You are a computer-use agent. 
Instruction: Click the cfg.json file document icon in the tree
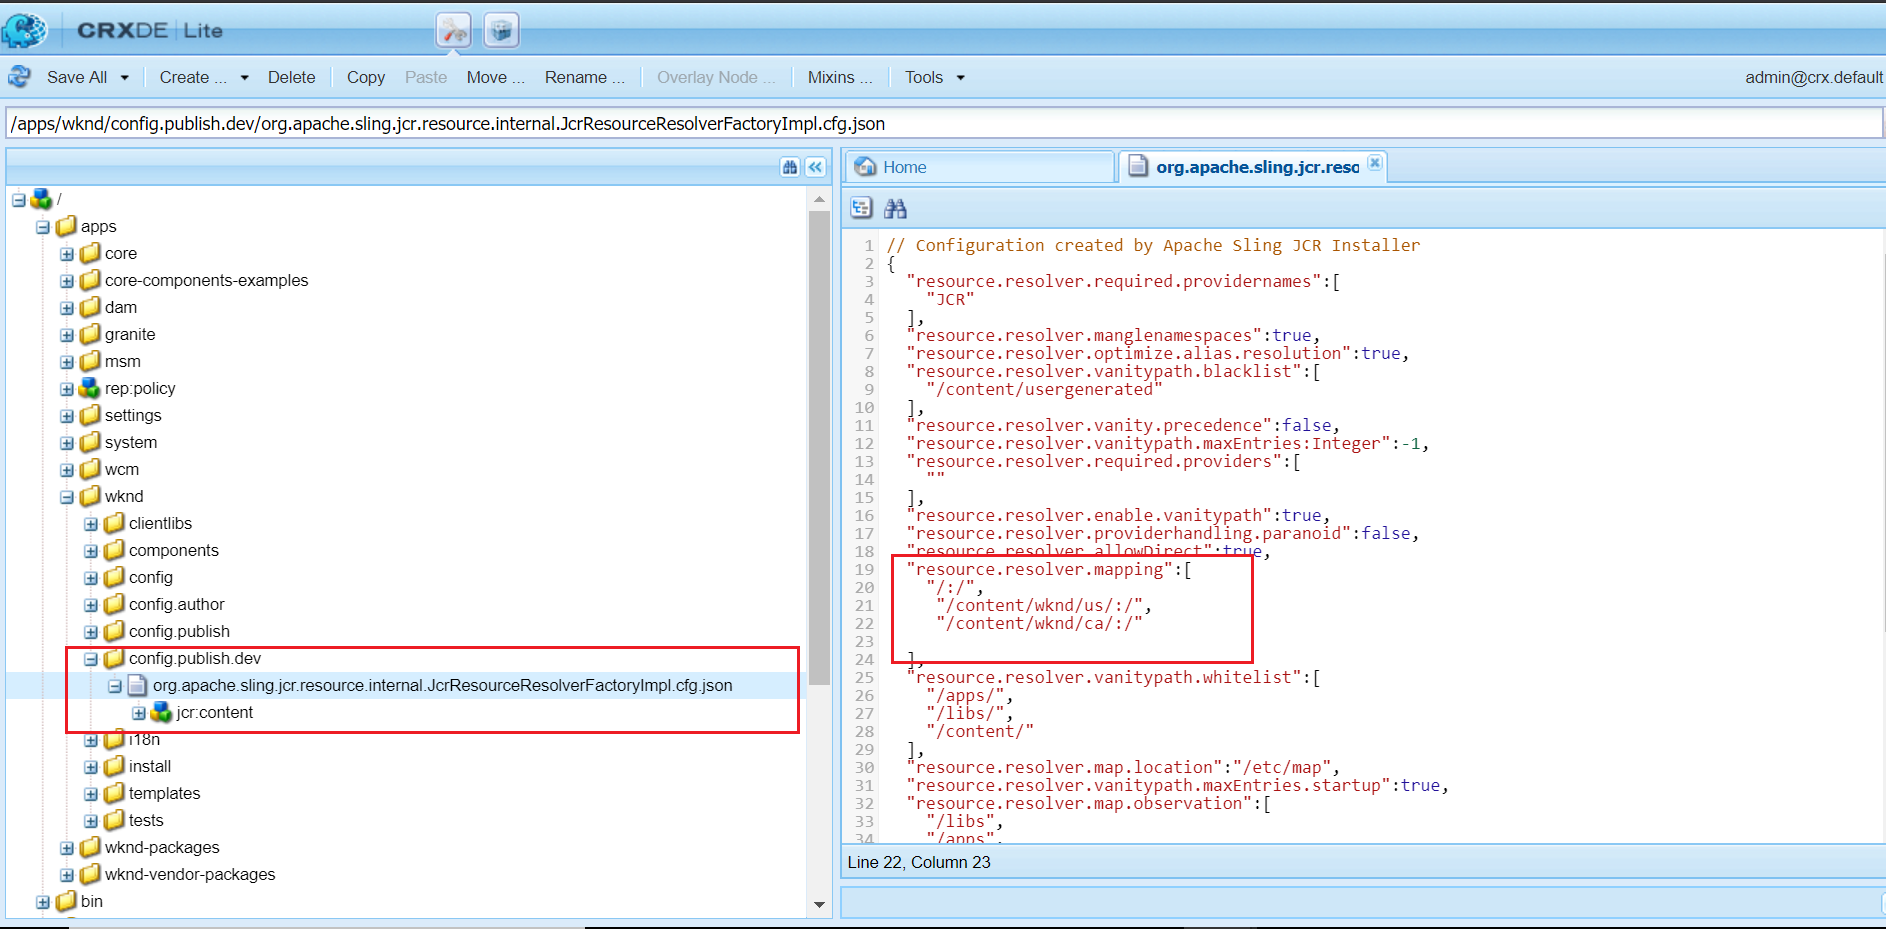138,685
